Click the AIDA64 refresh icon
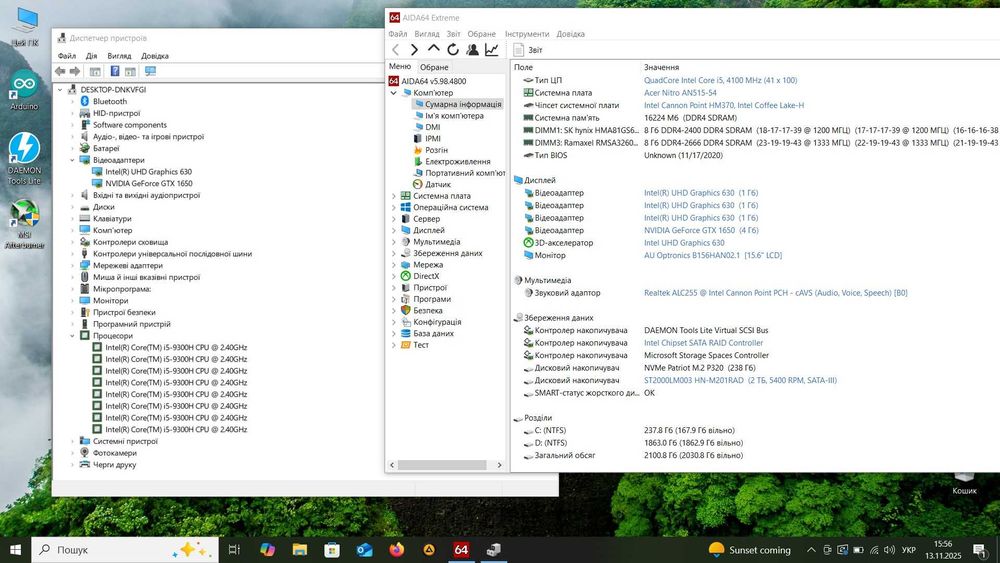 [x=453, y=50]
